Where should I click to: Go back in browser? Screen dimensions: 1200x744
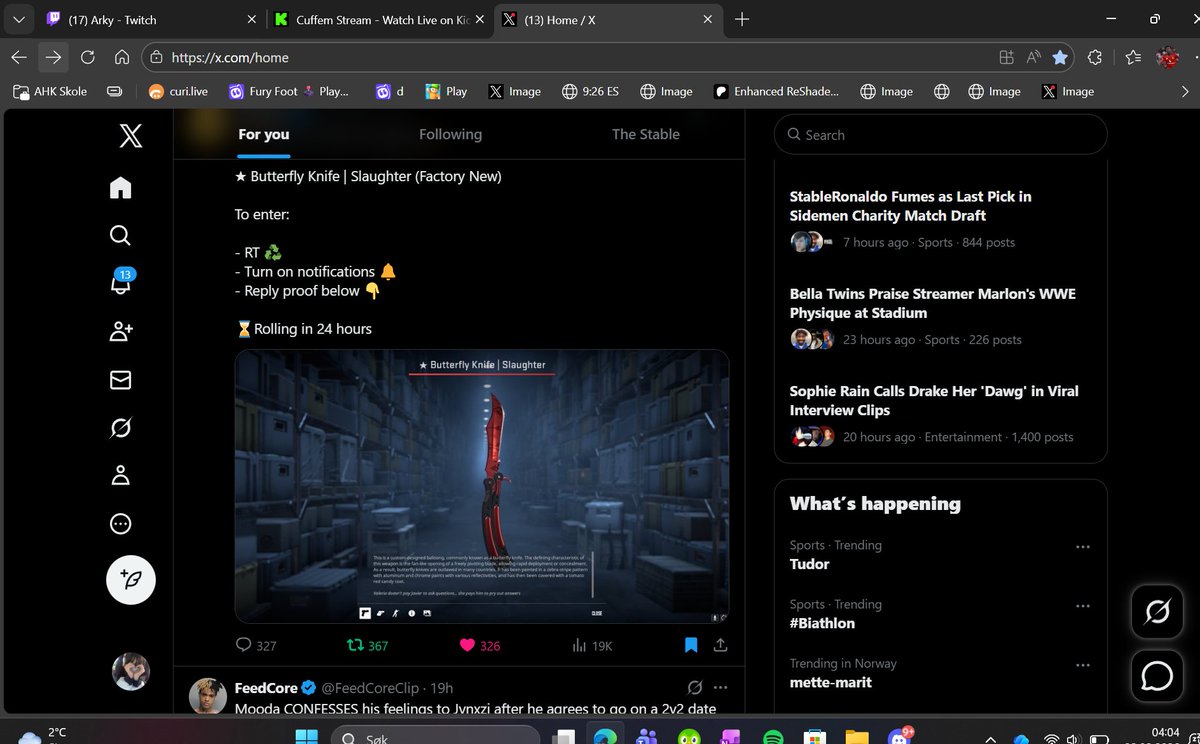coord(19,57)
